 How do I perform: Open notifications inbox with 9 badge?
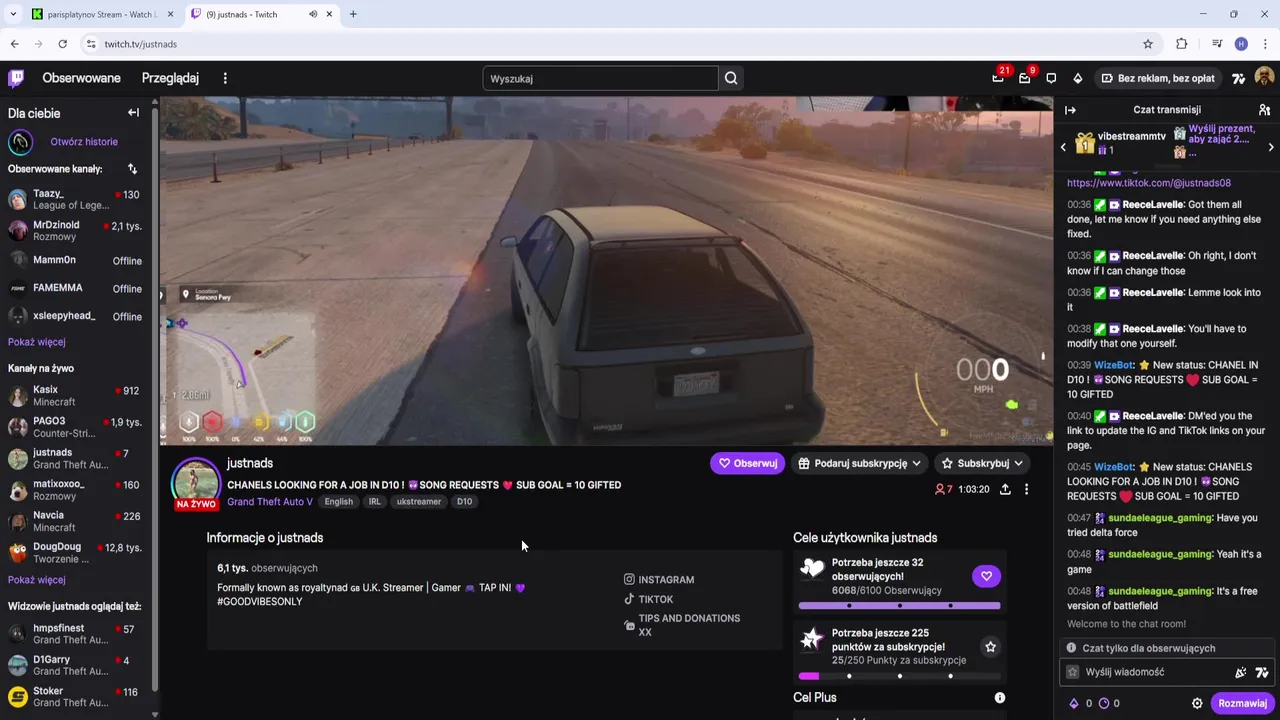pos(1025,78)
